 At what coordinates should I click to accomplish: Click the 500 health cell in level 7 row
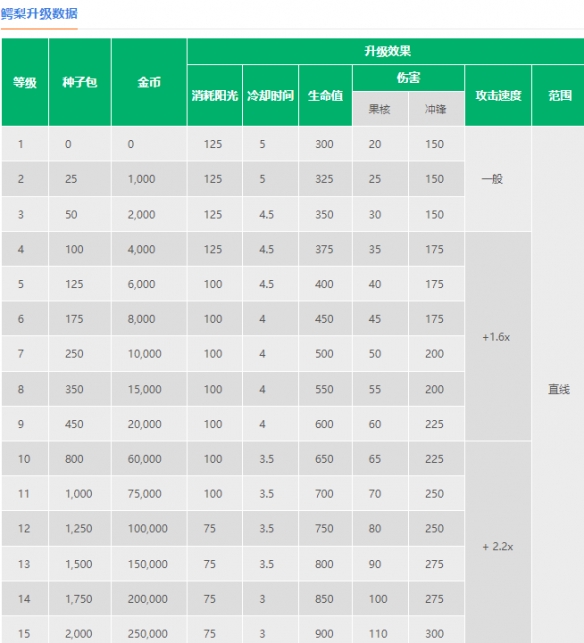(x=325, y=354)
